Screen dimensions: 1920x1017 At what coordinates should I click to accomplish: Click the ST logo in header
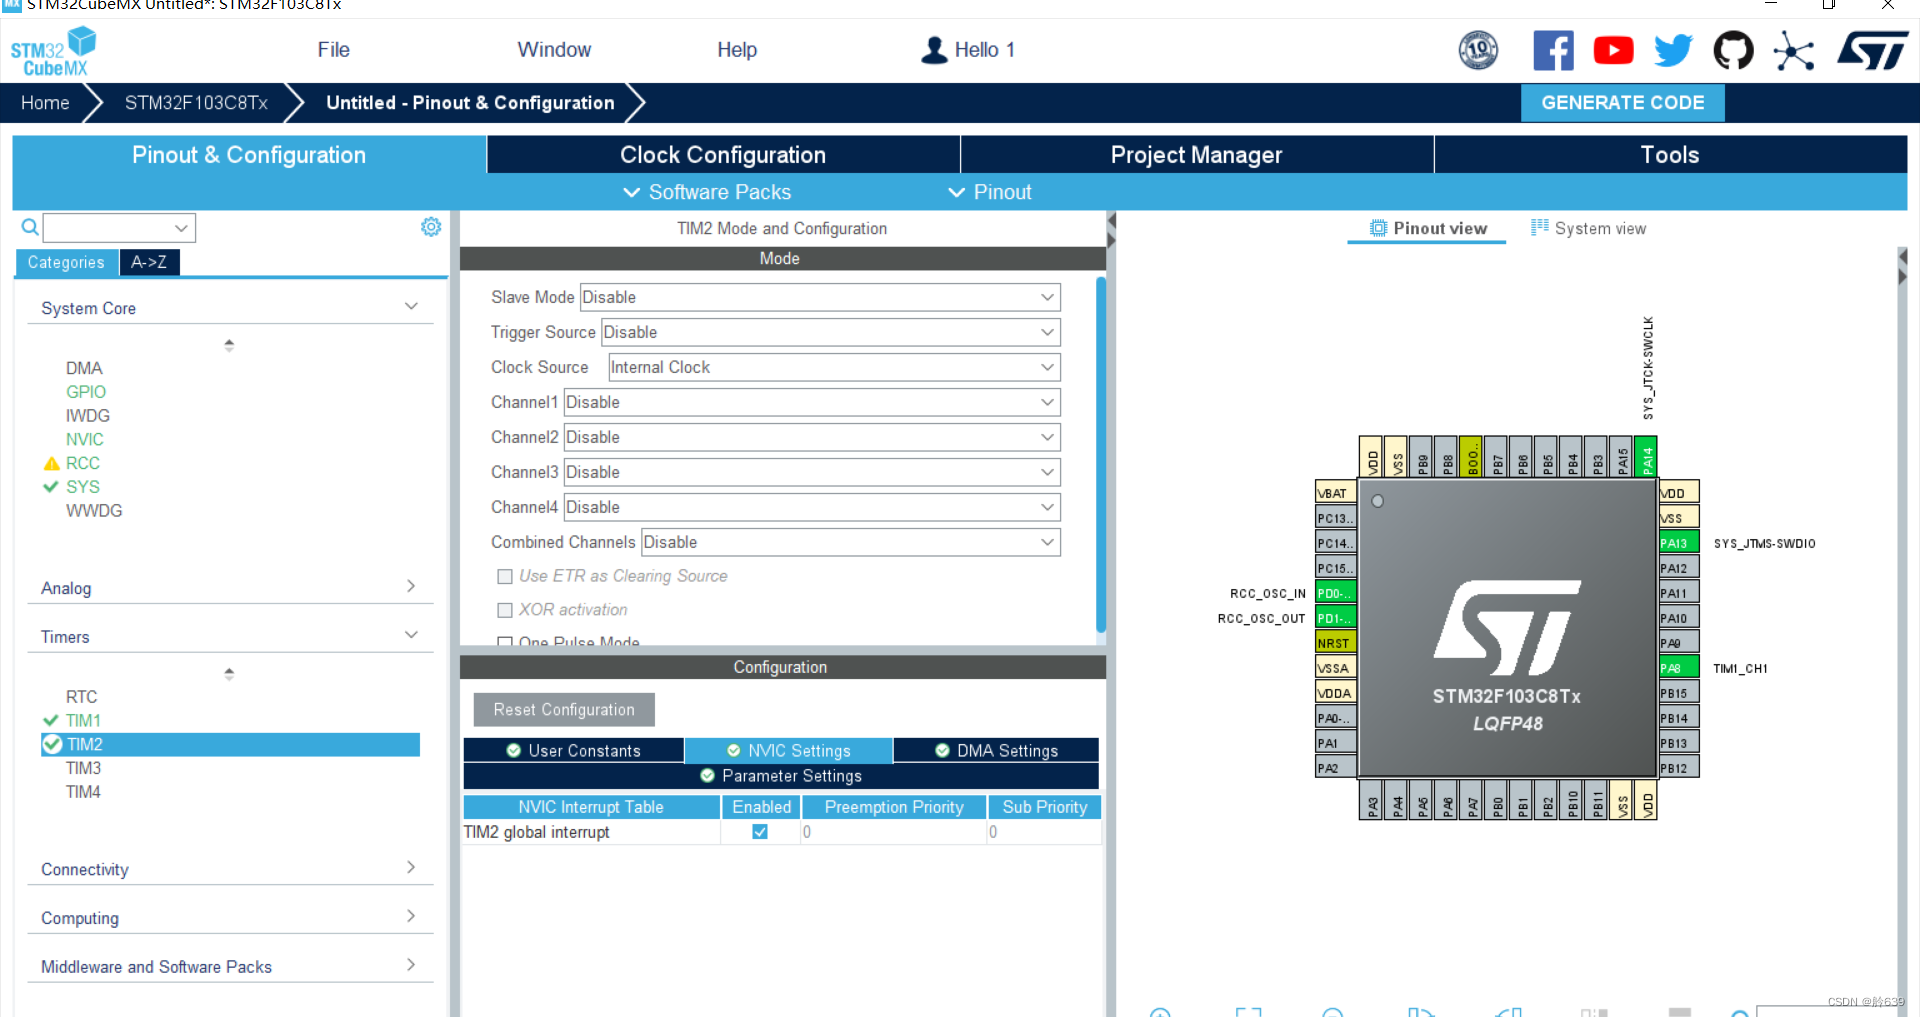point(1873,50)
